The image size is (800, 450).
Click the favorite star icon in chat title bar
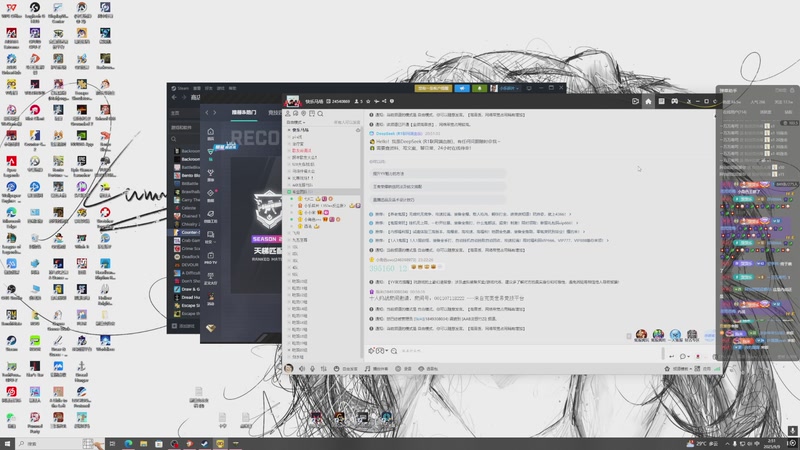point(368,101)
